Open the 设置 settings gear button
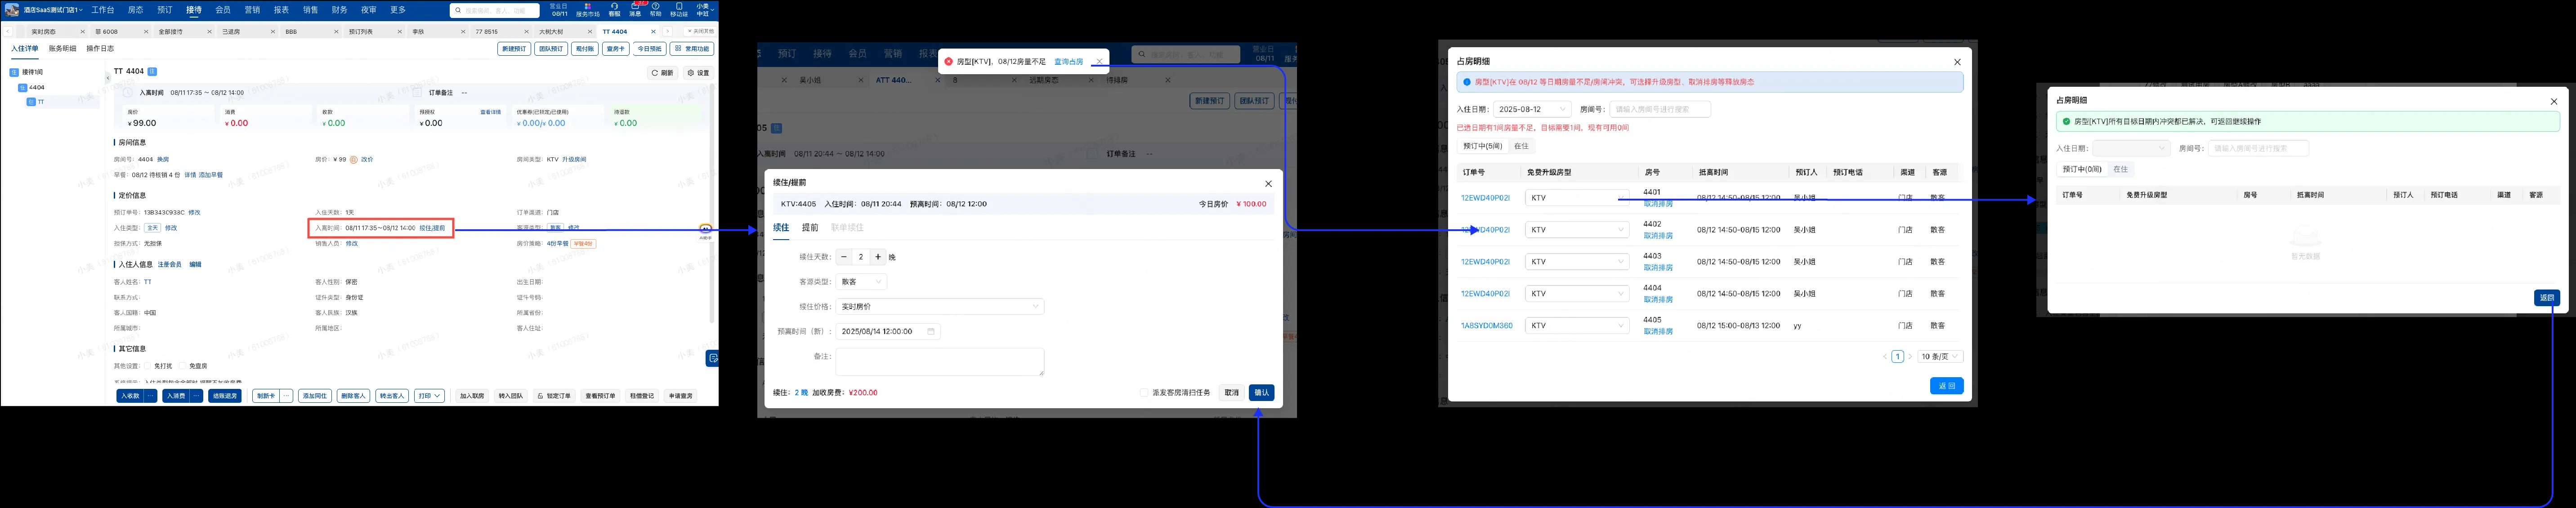Image resolution: width=2576 pixels, height=508 pixels. pyautogui.click(x=698, y=73)
